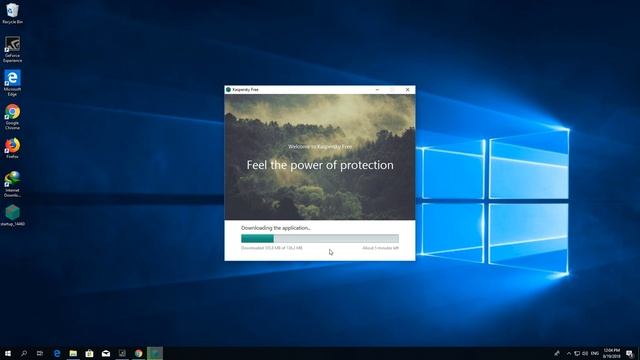Select the Microsoft Edge desktop shortcut
The image size is (640, 360).
(x=12, y=83)
